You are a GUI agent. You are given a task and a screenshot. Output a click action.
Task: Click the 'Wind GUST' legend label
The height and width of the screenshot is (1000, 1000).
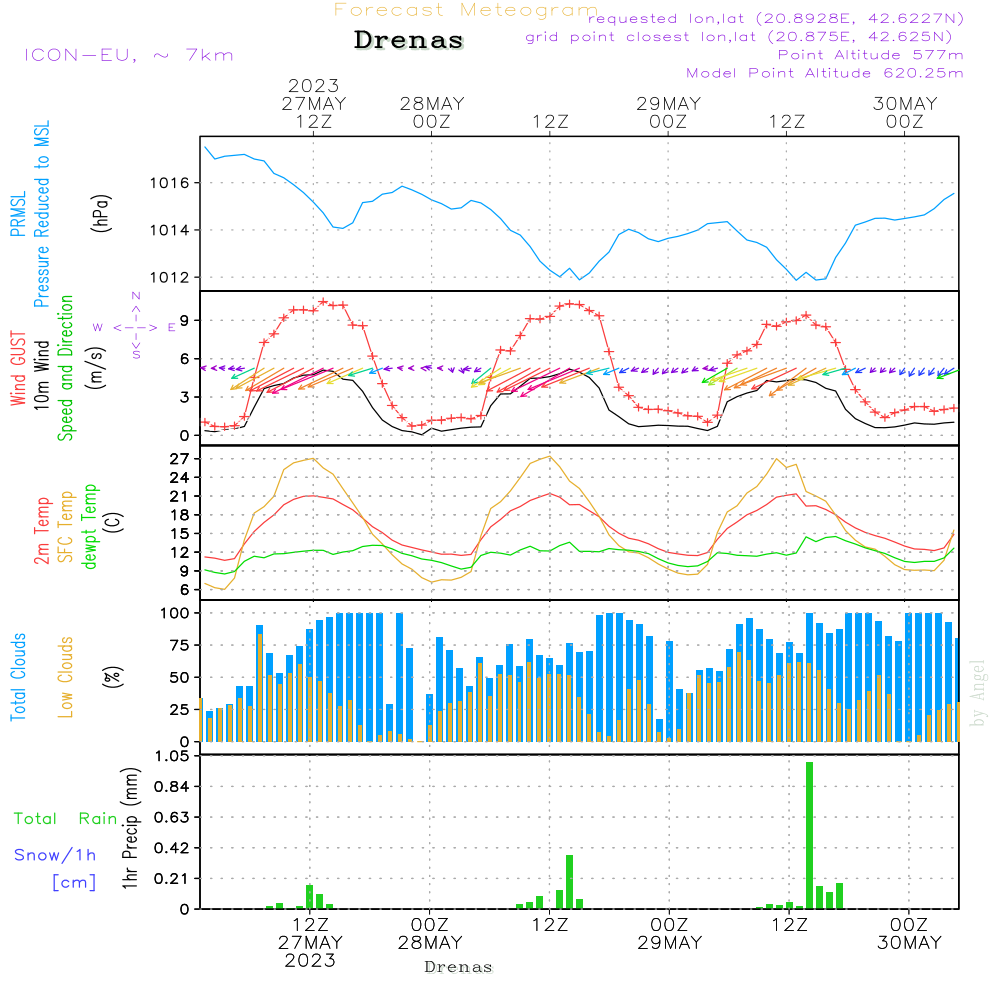[18, 368]
